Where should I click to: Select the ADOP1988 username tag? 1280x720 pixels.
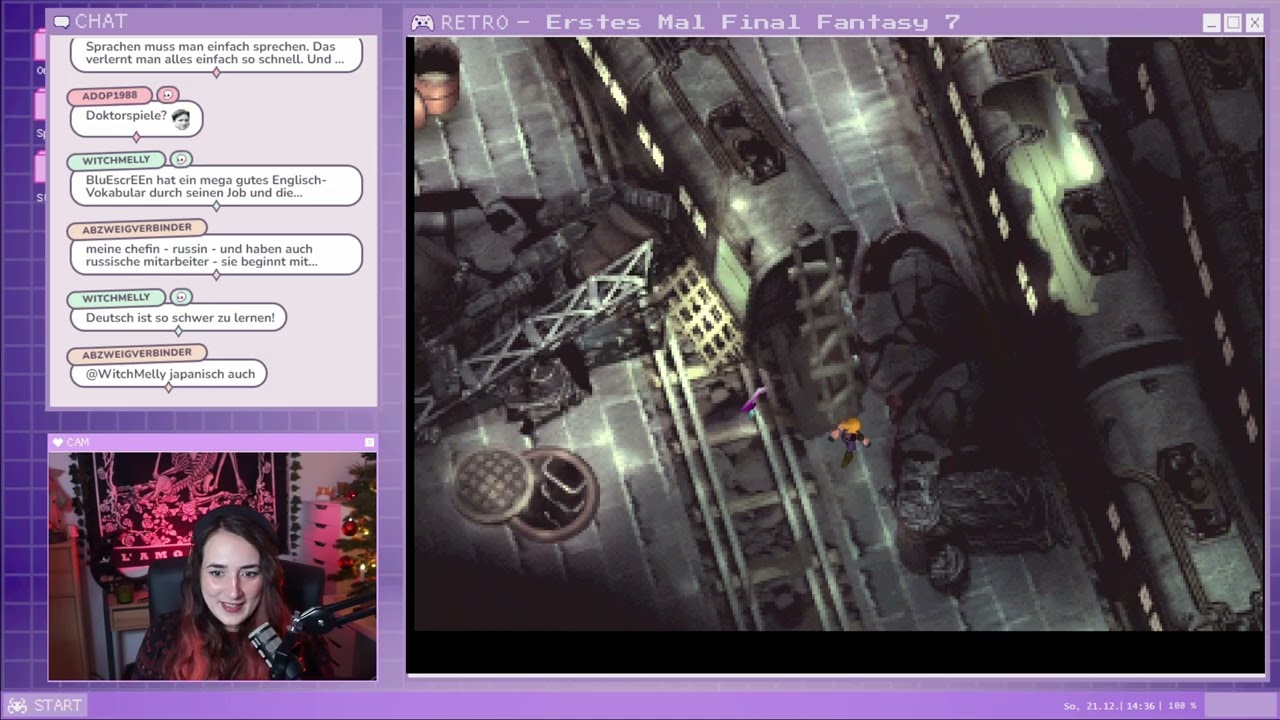pos(110,95)
